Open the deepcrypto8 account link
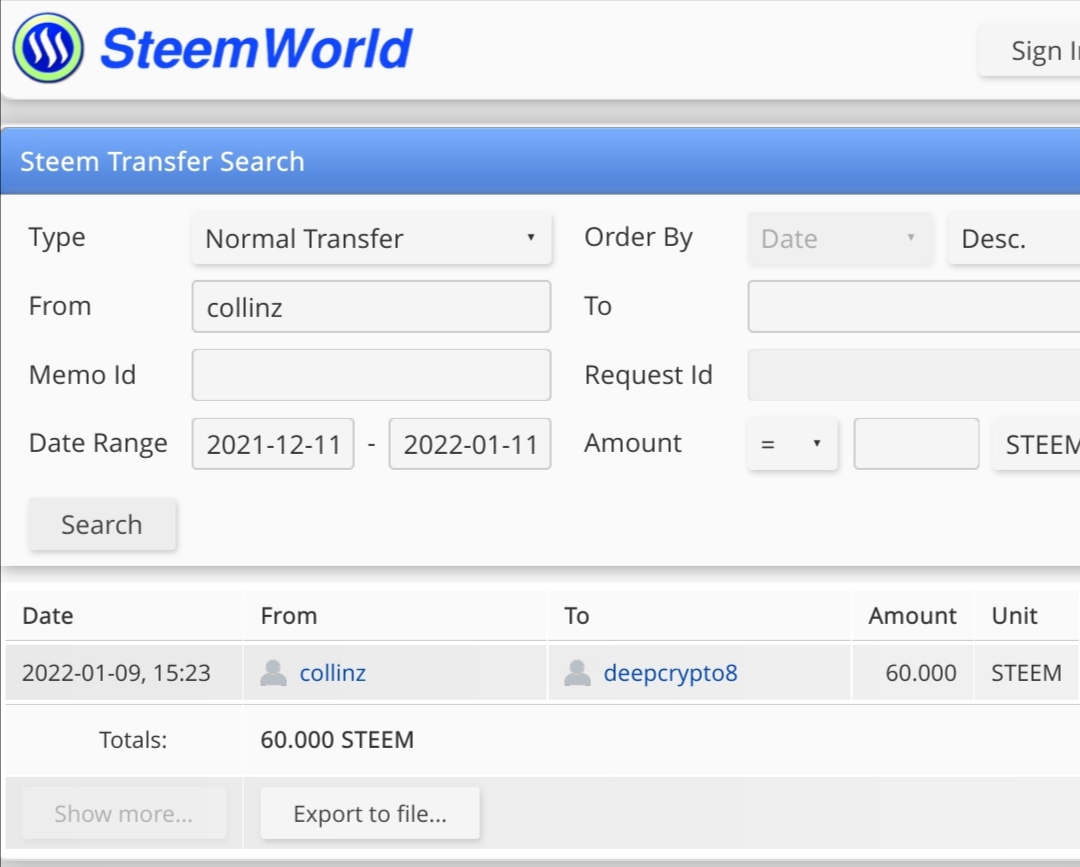 pos(670,673)
